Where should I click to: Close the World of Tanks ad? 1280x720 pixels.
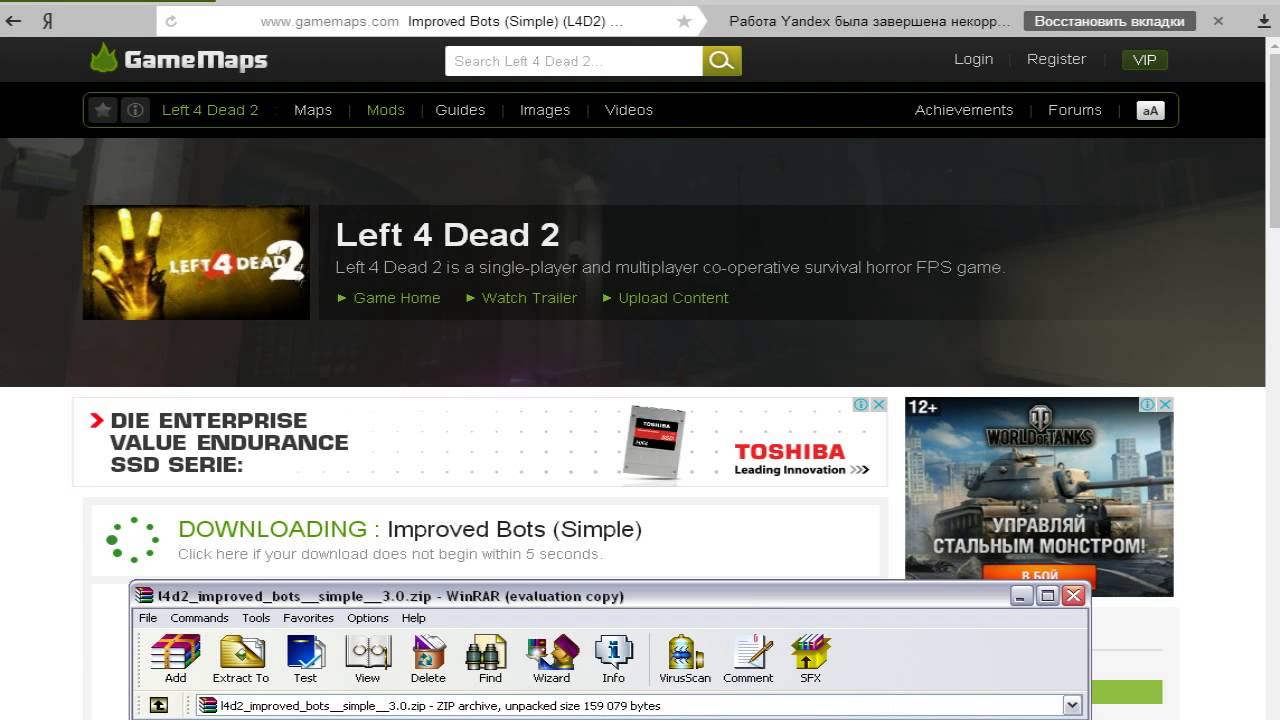pos(1165,405)
